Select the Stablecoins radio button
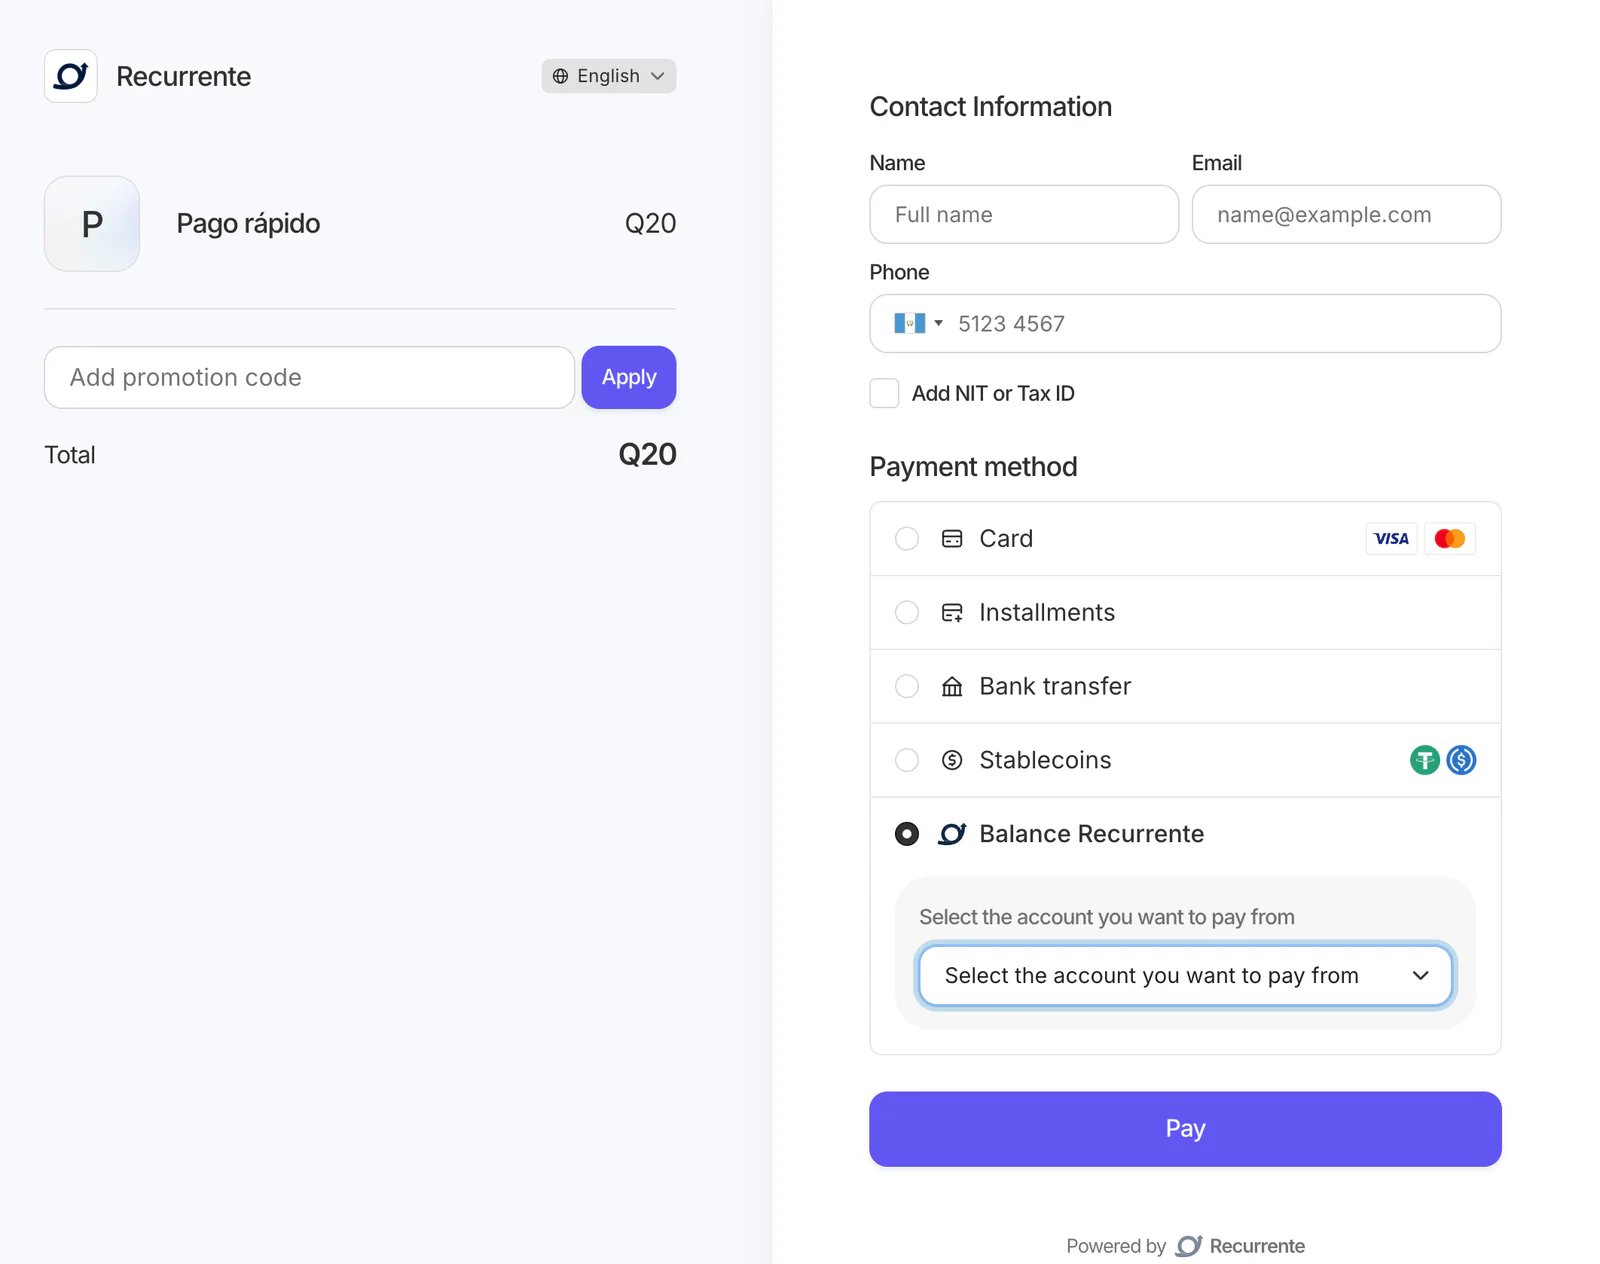The width and height of the screenshot is (1600, 1264). pos(907,760)
